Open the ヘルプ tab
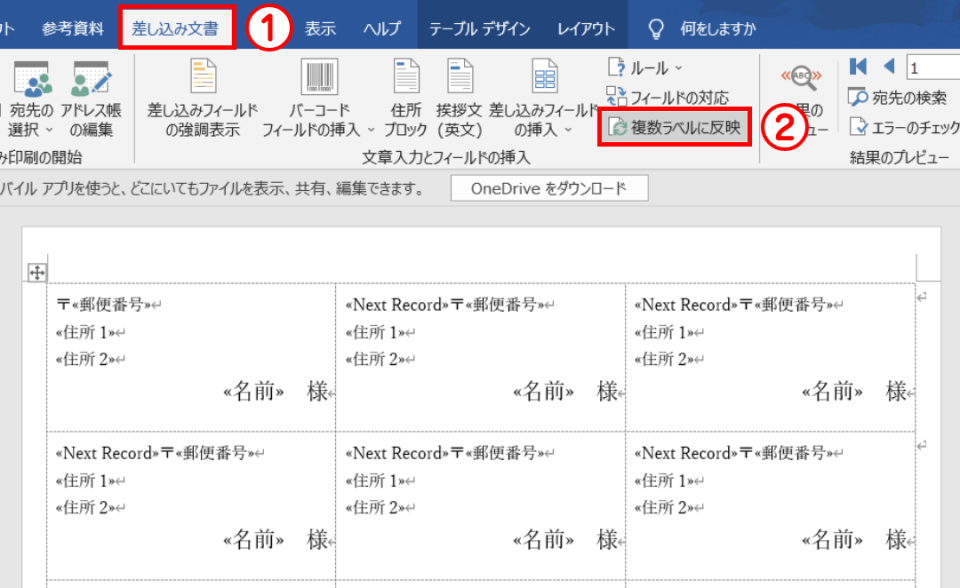Screen dimensions: 960x588 [381, 29]
